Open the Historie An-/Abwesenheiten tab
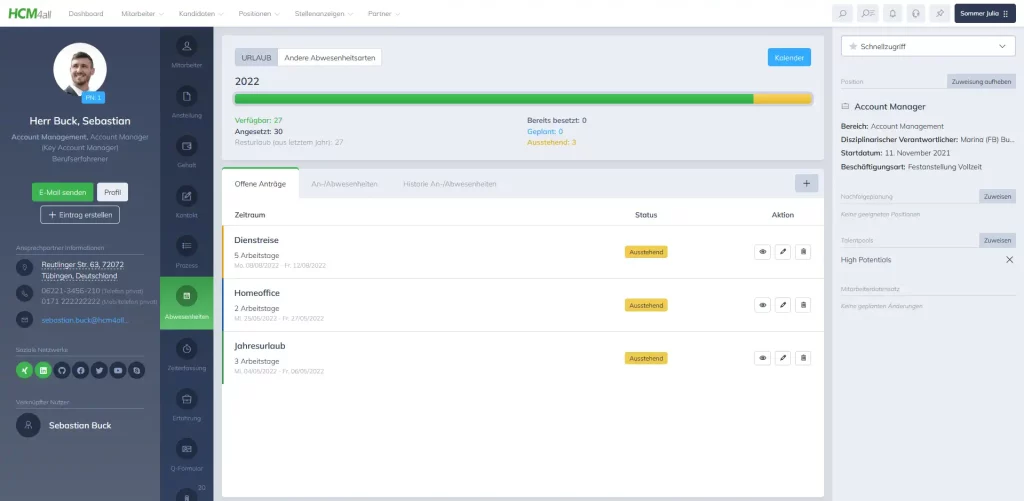 click(x=450, y=184)
